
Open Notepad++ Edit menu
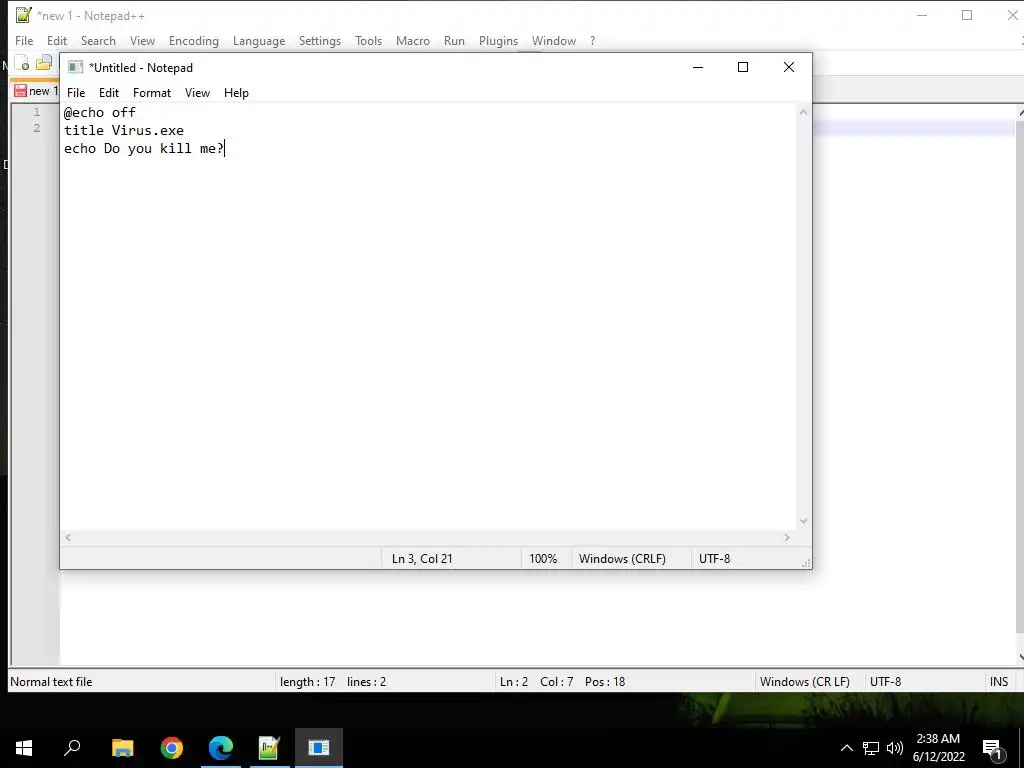pos(57,40)
